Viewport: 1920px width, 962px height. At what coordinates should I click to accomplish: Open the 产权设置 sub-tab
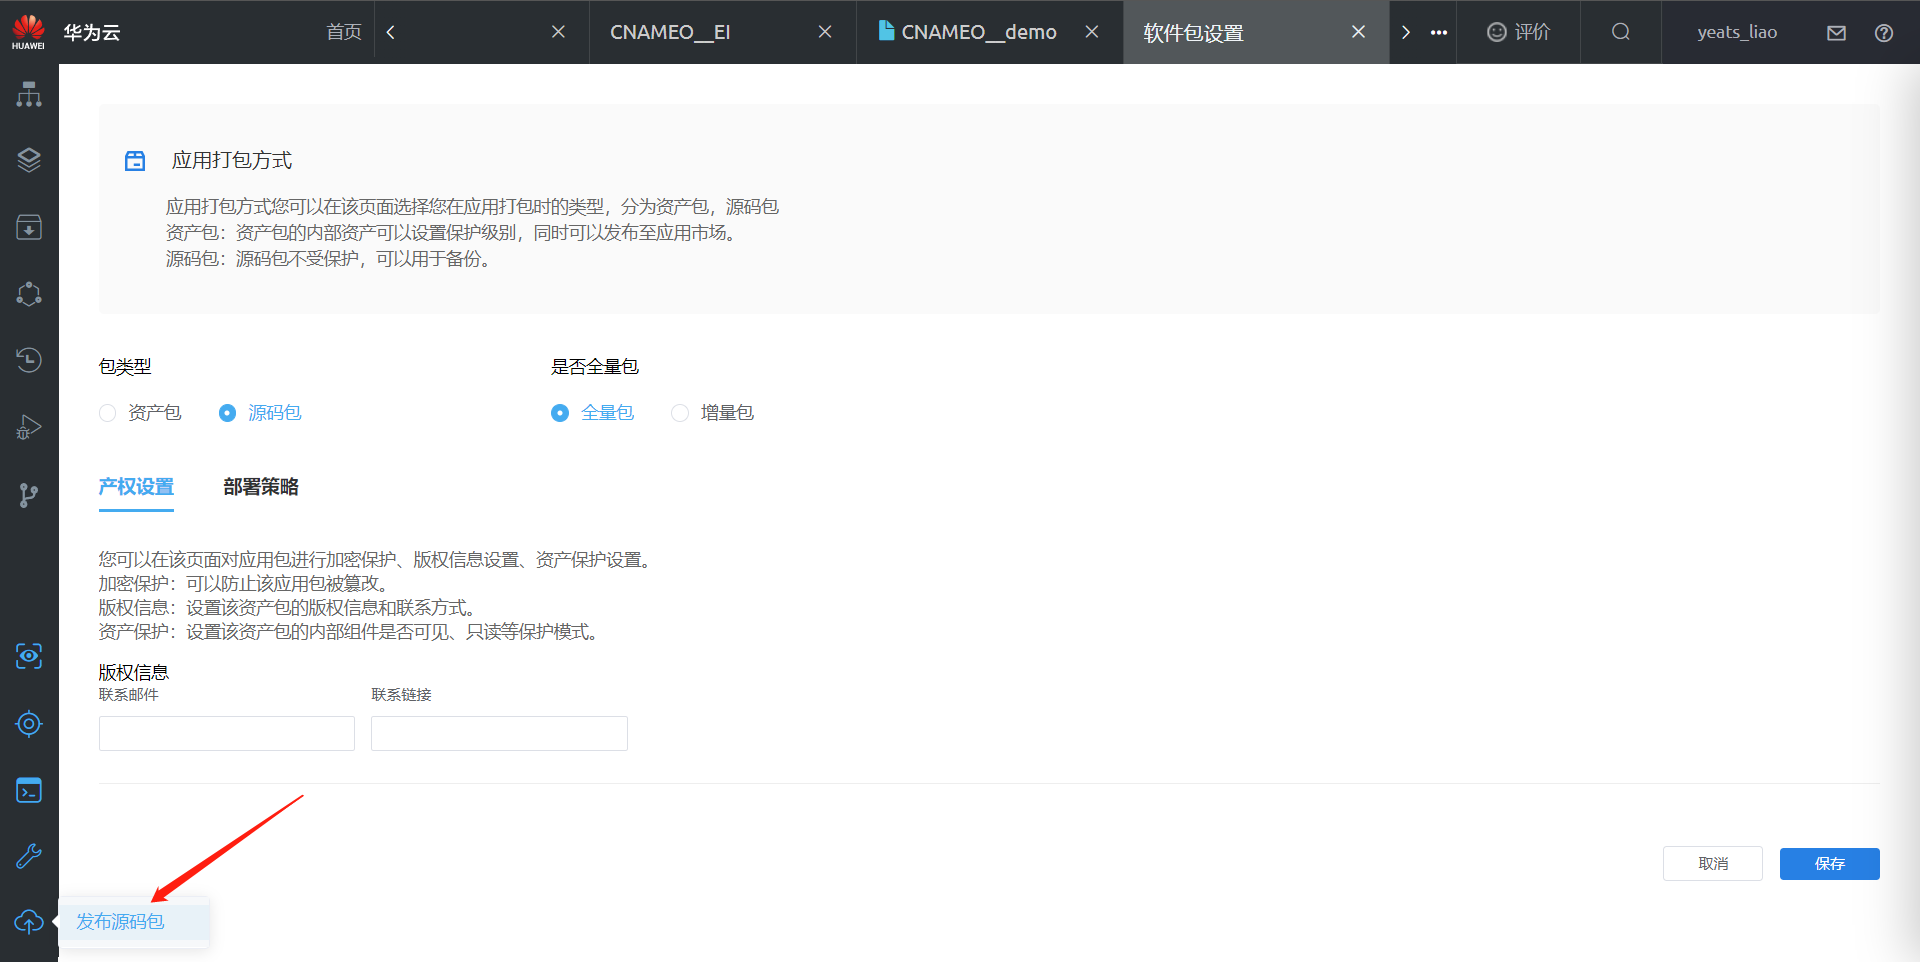coord(136,487)
